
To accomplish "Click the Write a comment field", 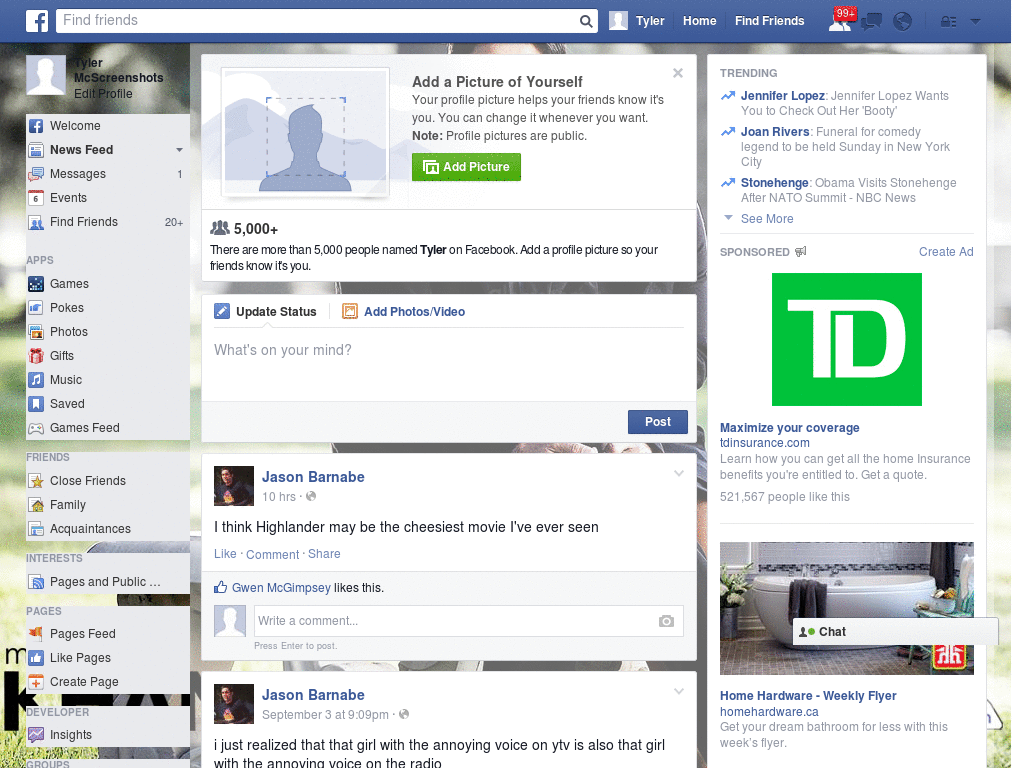I will click(x=468, y=621).
